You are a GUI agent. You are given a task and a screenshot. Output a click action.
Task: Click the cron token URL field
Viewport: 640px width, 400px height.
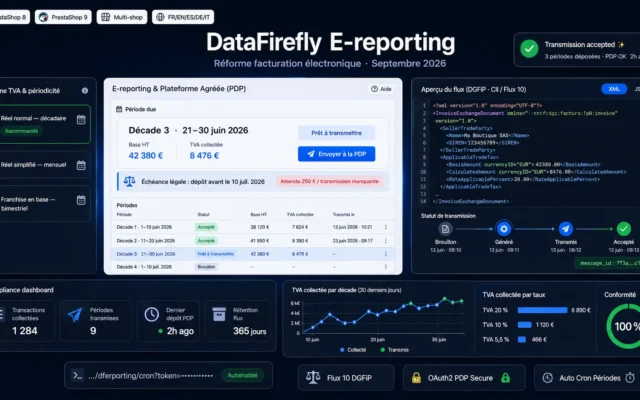point(168,375)
